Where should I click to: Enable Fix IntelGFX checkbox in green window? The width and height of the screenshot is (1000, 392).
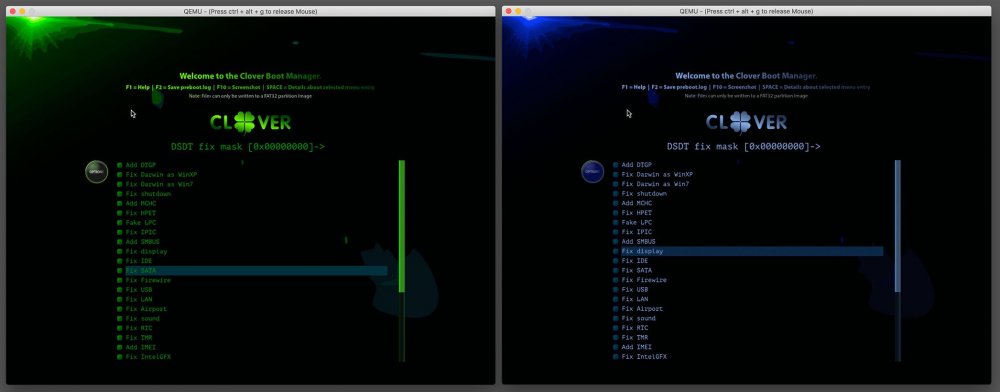point(119,356)
